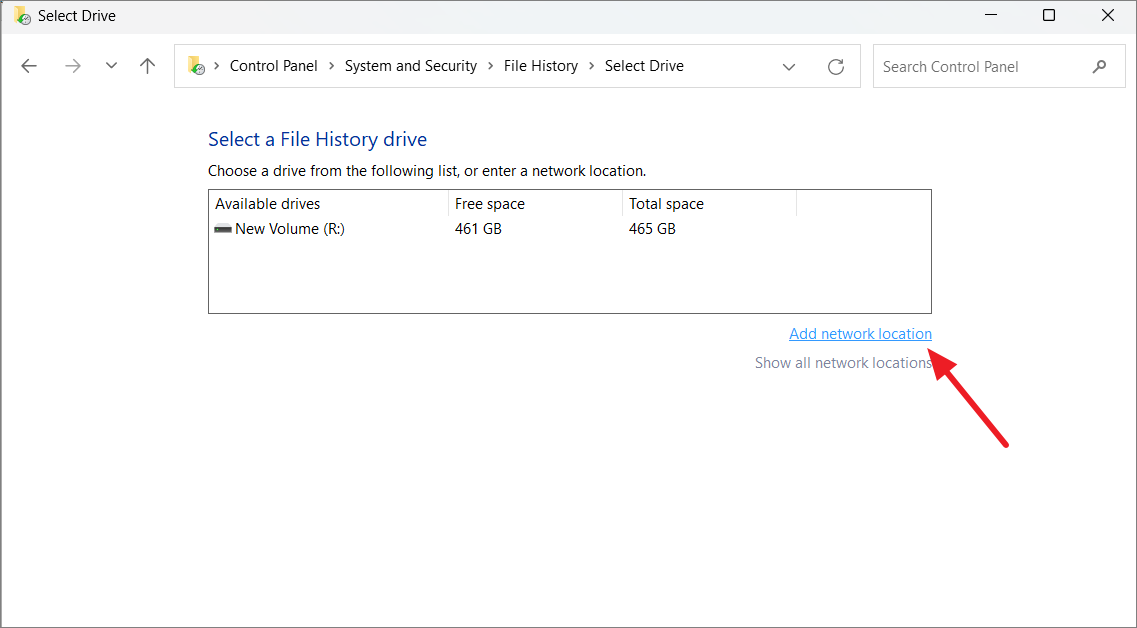1137x628 pixels.
Task: Navigate to System and Security breadcrumb
Action: pos(410,65)
